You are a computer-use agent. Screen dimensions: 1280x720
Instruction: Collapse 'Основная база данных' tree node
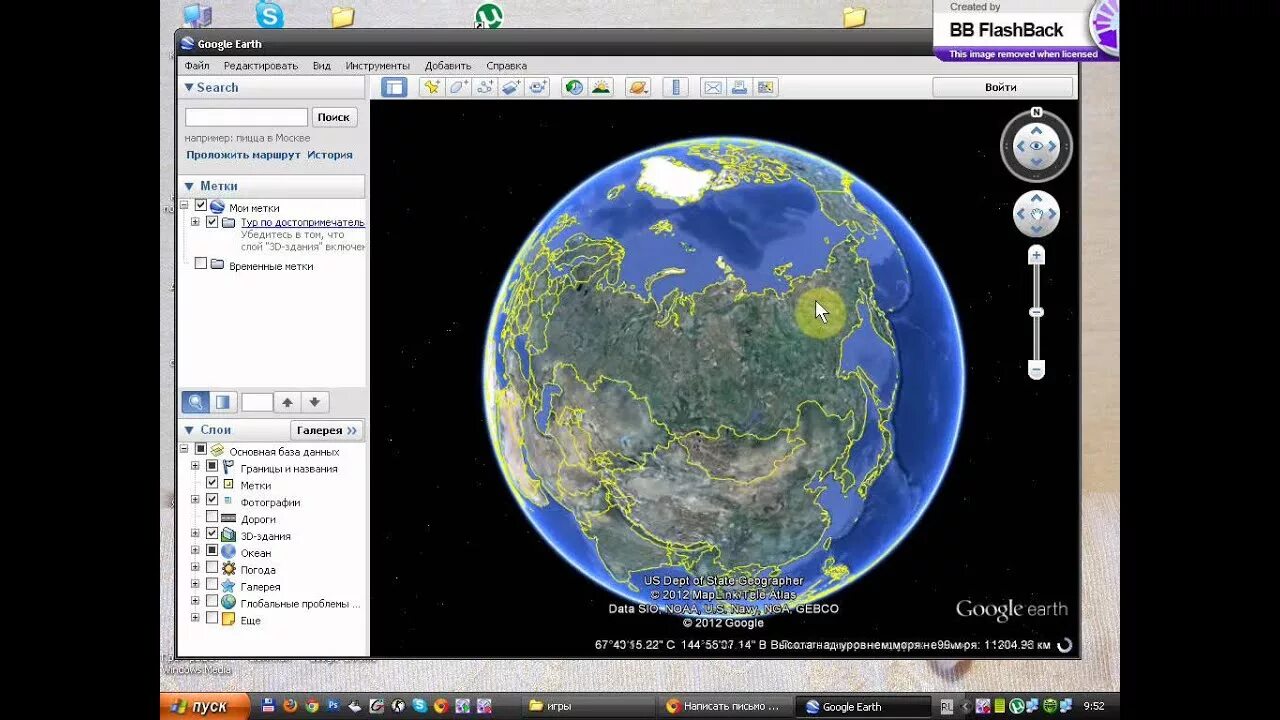click(x=184, y=449)
